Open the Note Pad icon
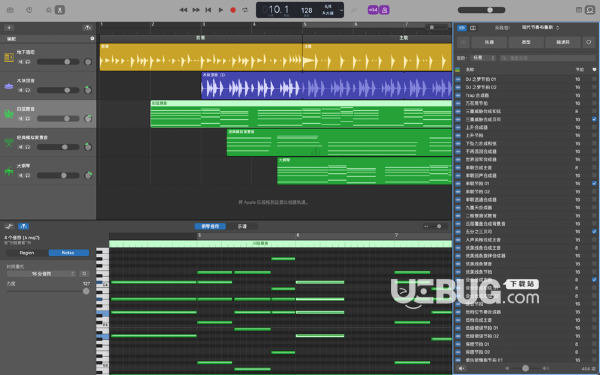This screenshot has width=600, height=375. (x=579, y=10)
